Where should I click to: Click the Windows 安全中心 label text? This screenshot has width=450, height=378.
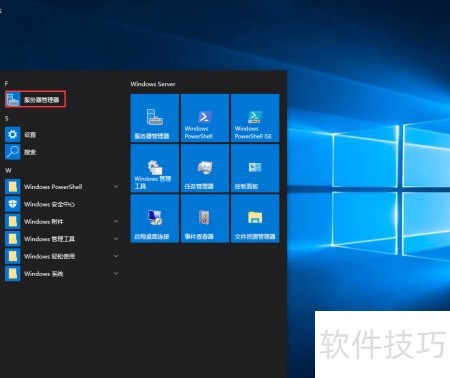(x=49, y=204)
